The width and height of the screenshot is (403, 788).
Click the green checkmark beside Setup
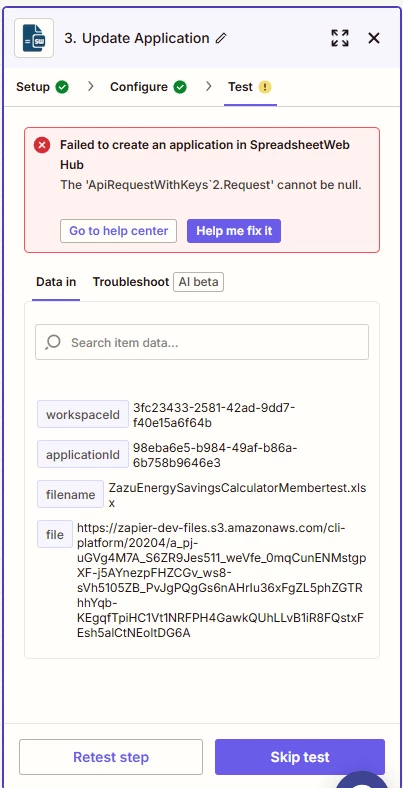[x=62, y=87]
